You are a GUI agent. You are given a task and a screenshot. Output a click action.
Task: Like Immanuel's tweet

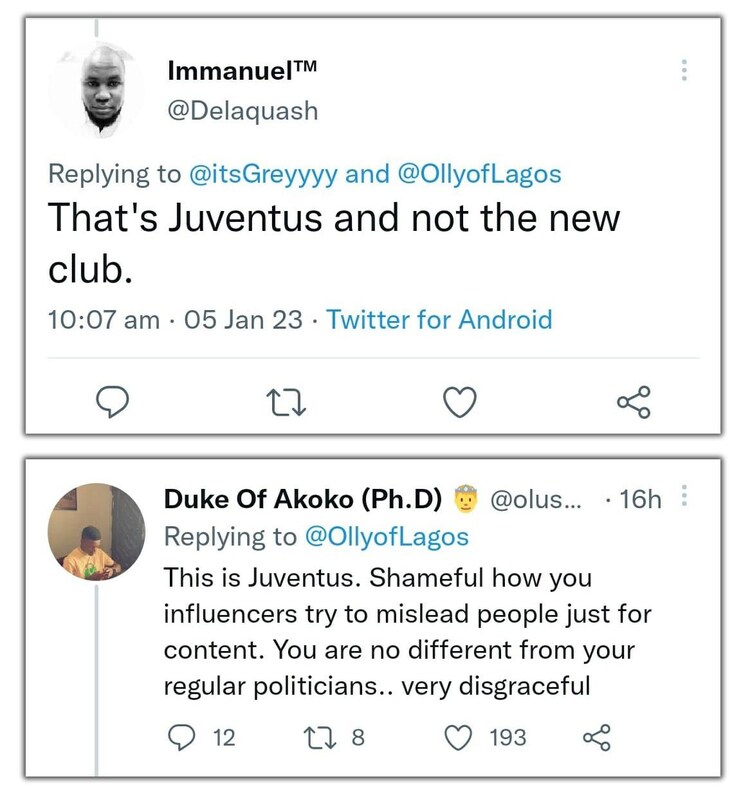459,401
